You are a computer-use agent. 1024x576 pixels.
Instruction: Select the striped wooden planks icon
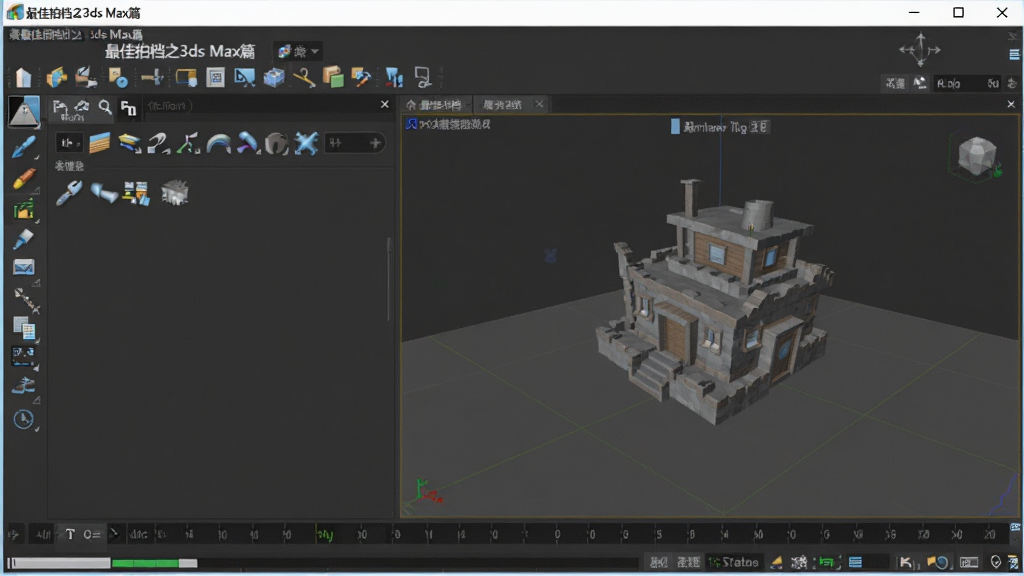tap(99, 143)
